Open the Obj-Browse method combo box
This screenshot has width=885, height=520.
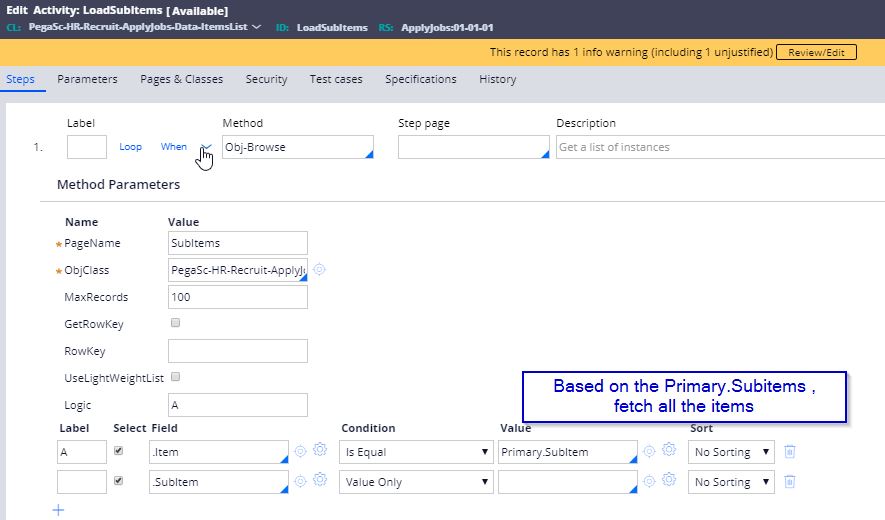click(297, 147)
